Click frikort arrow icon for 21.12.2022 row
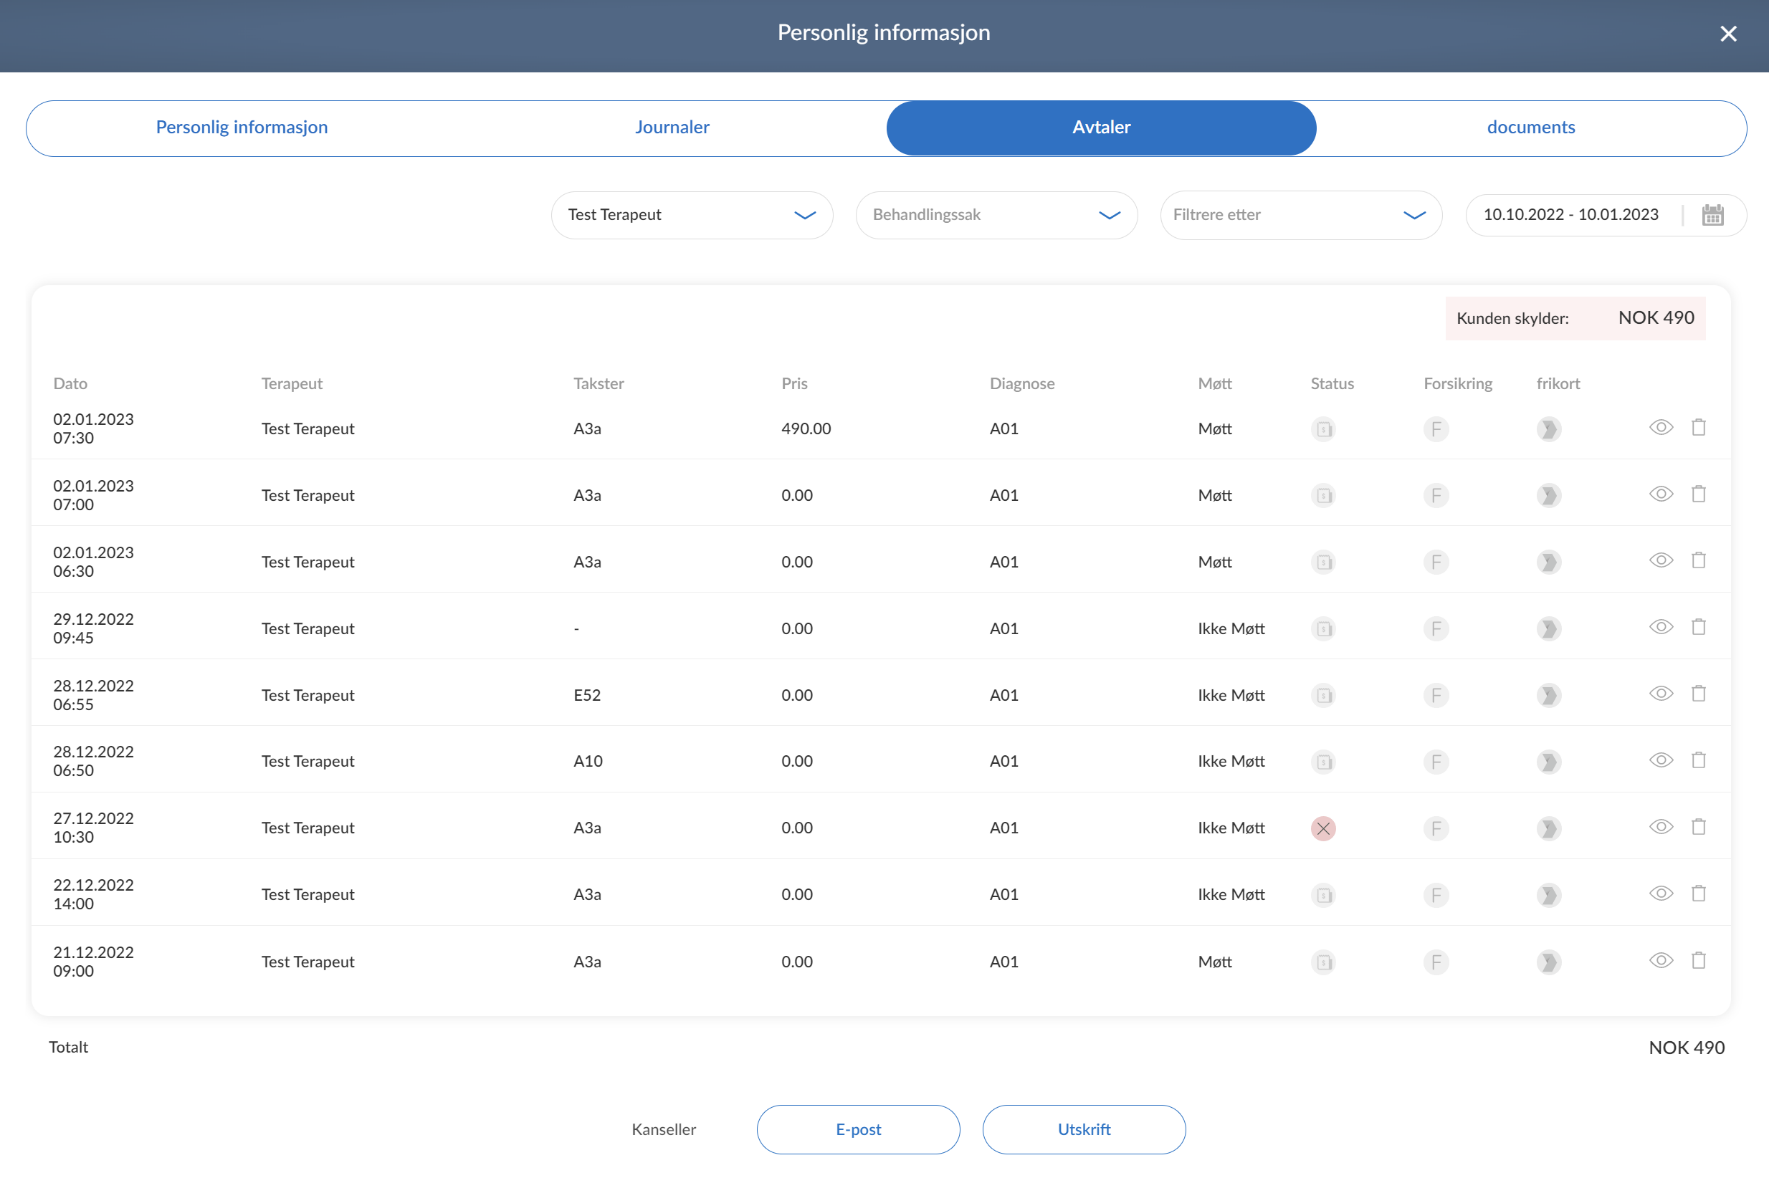This screenshot has width=1769, height=1178. coord(1549,962)
